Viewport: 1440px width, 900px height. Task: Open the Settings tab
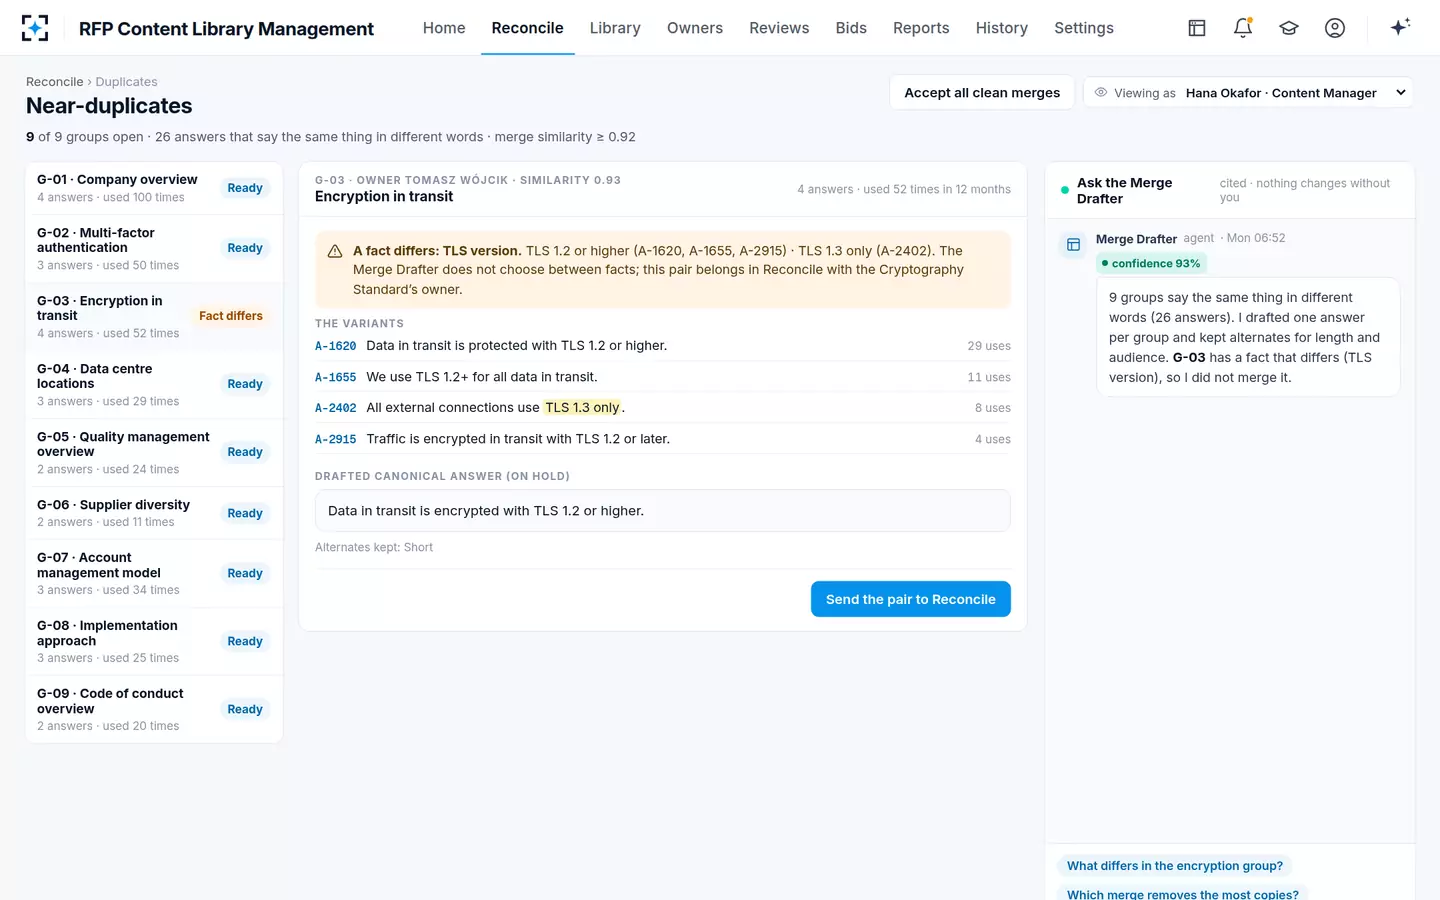tap(1084, 28)
